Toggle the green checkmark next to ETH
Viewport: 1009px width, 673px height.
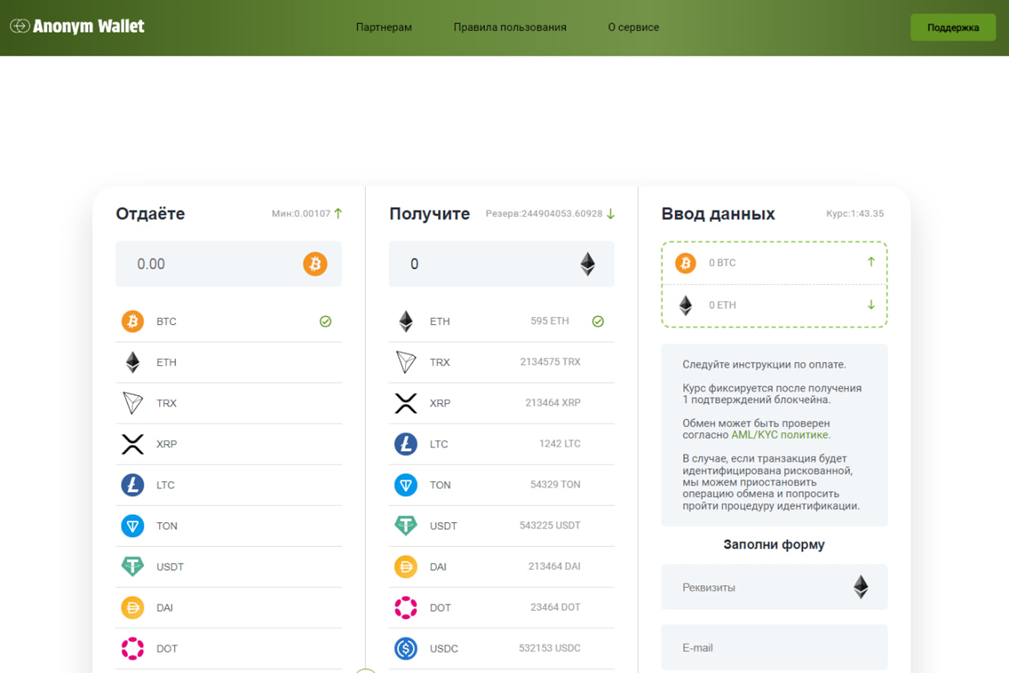pyautogui.click(x=598, y=321)
